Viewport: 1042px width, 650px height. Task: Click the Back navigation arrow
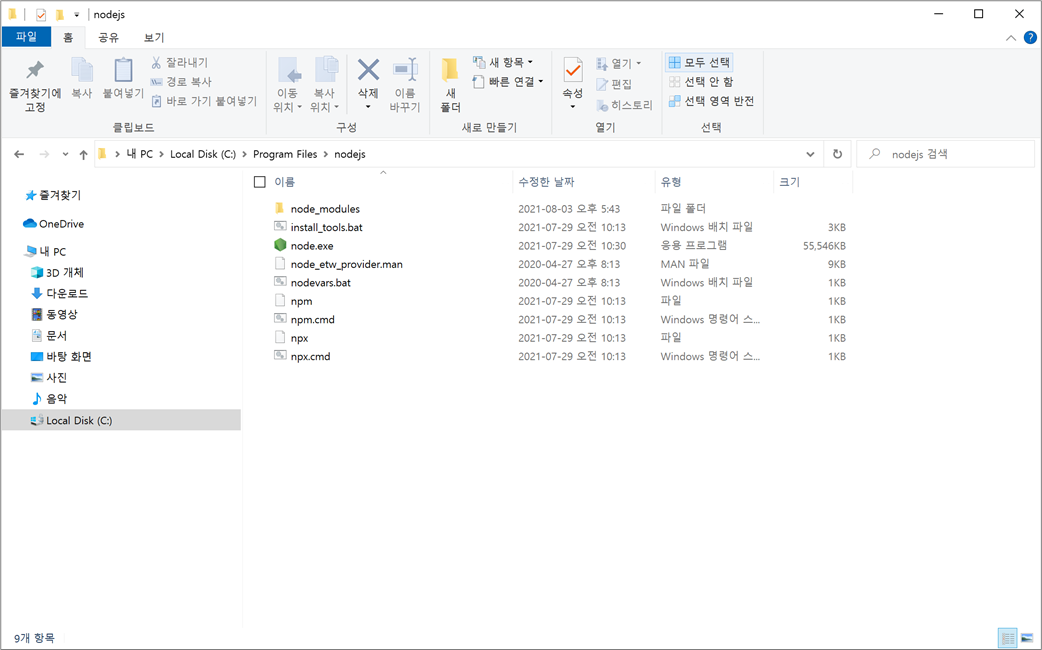[19, 154]
